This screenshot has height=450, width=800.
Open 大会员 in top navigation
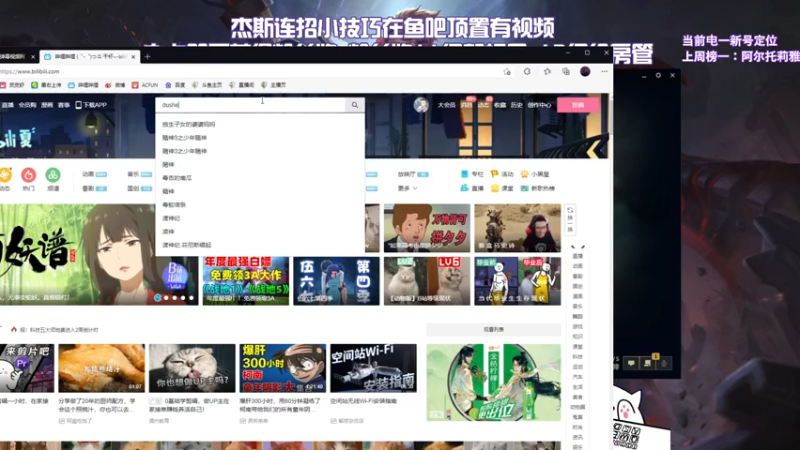[446, 105]
